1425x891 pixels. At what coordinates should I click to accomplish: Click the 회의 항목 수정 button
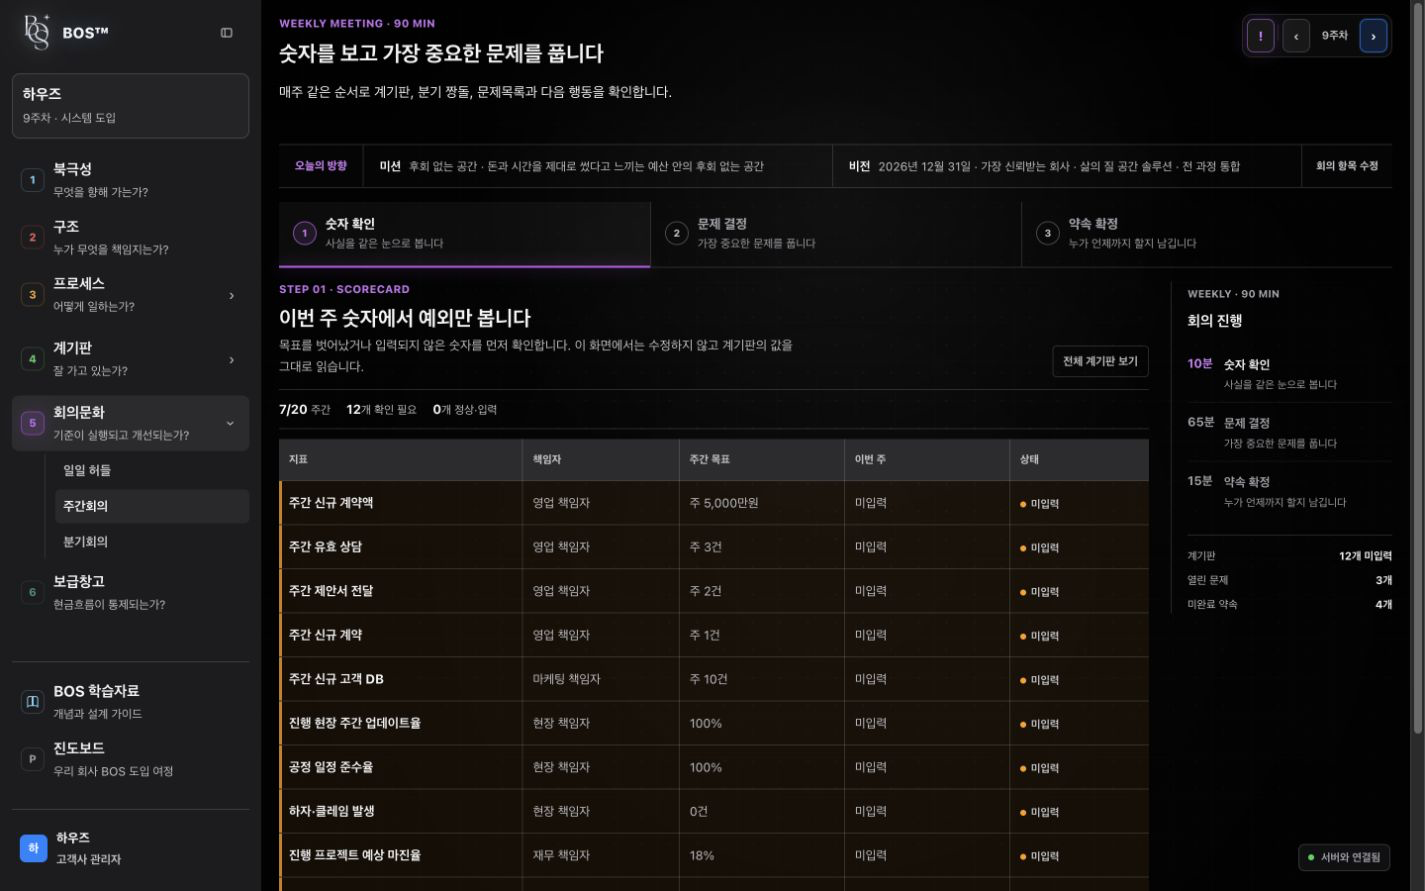[1346, 166]
